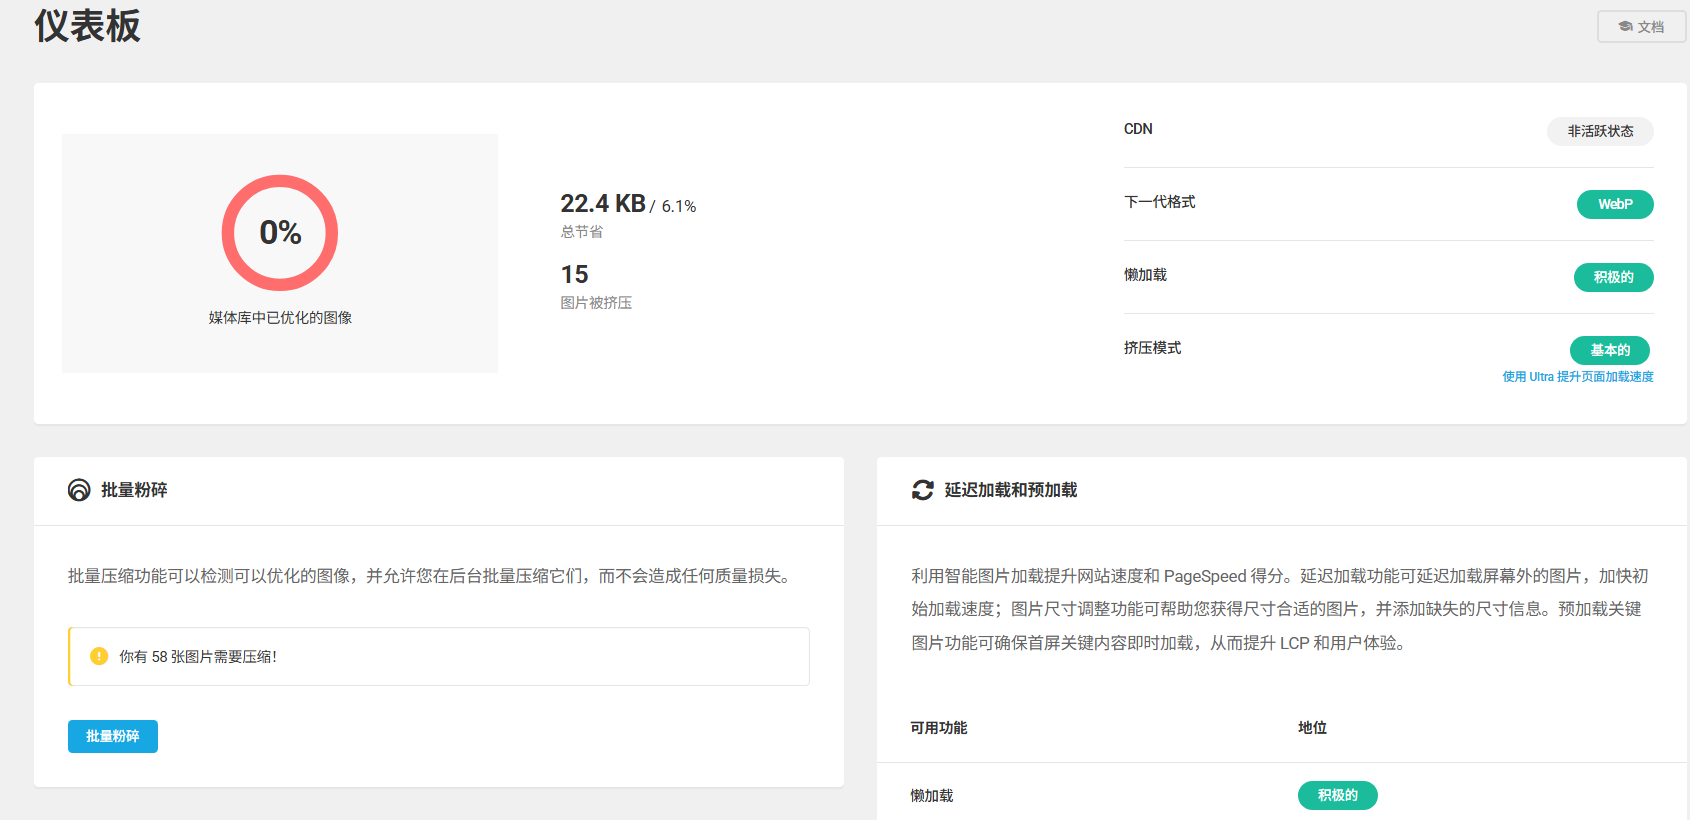Viewport: 1690px width, 820px height.
Task: Click the 22.4 KB total savings figure
Action: (603, 204)
